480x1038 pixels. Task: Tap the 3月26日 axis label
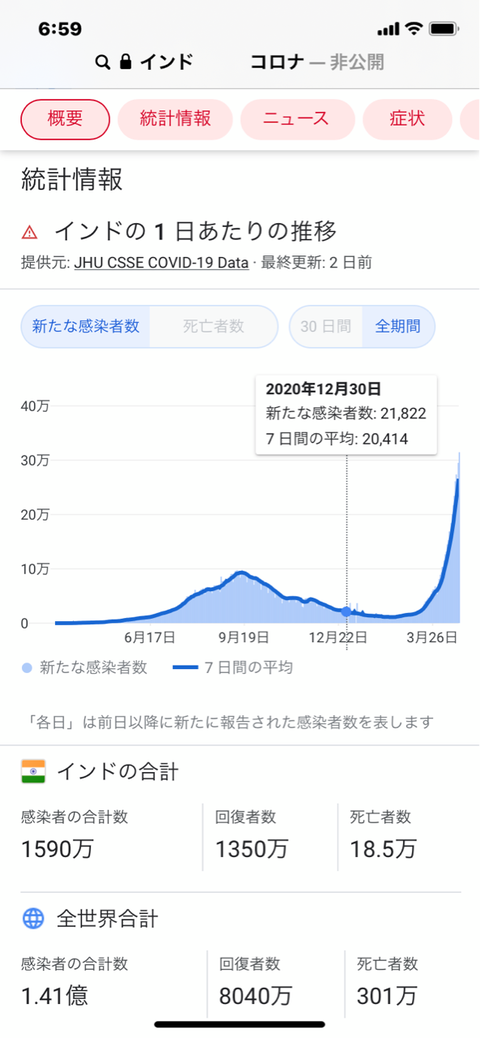(x=432, y=637)
